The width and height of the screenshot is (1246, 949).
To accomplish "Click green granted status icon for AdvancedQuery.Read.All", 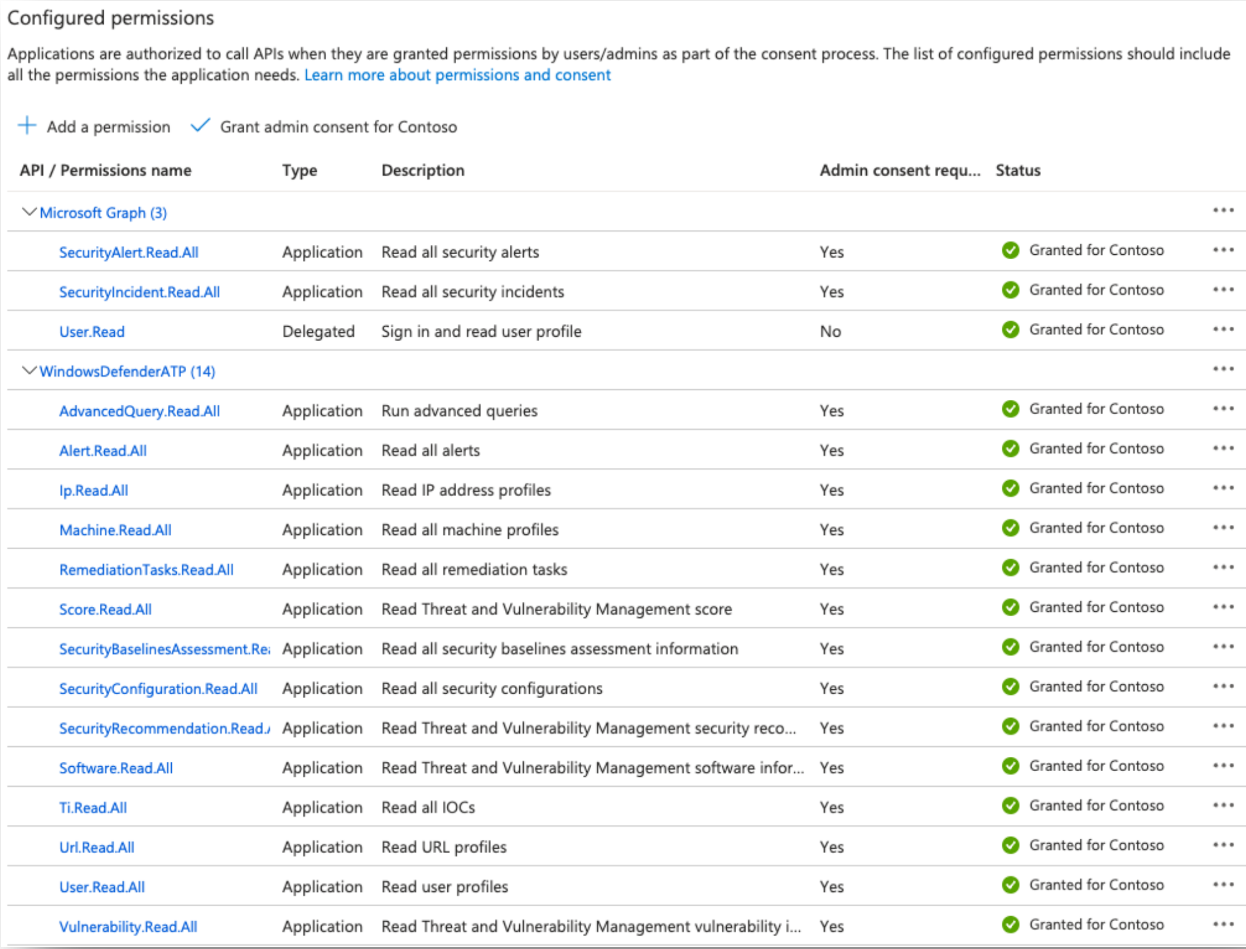I will coord(1010,409).
